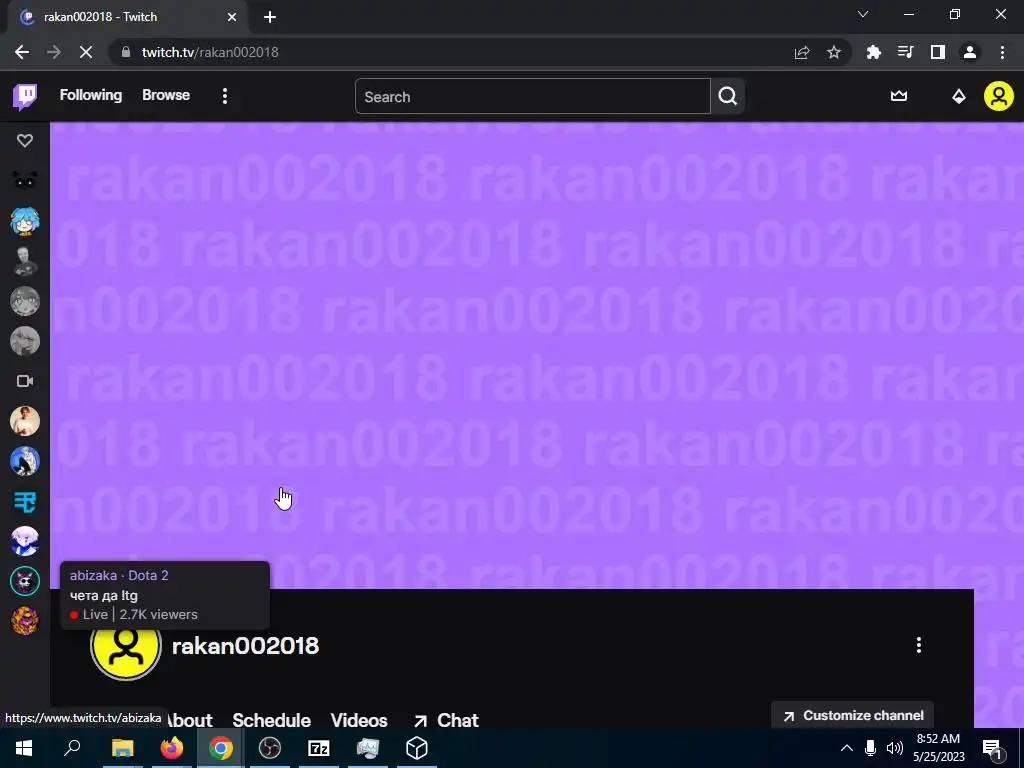
Task: Open the grayscale man channel avatar
Action: point(25,261)
